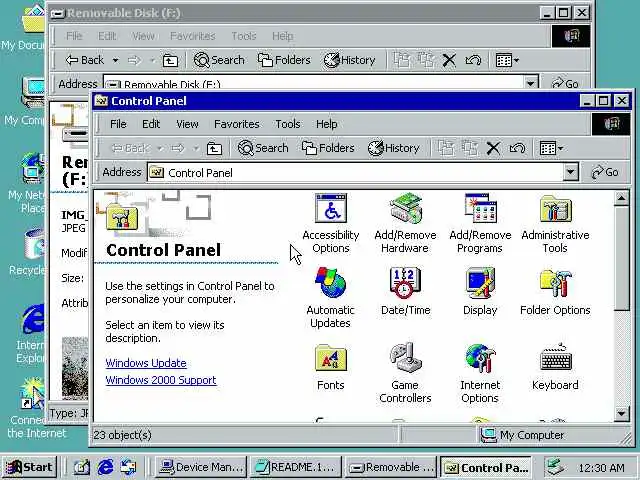Click History in Control Panel toolbar

pos(394,148)
